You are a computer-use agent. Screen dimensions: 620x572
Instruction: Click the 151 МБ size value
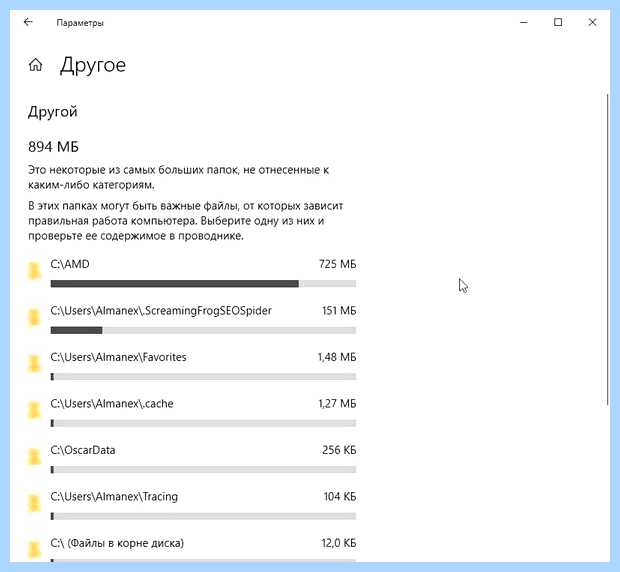coord(339,310)
